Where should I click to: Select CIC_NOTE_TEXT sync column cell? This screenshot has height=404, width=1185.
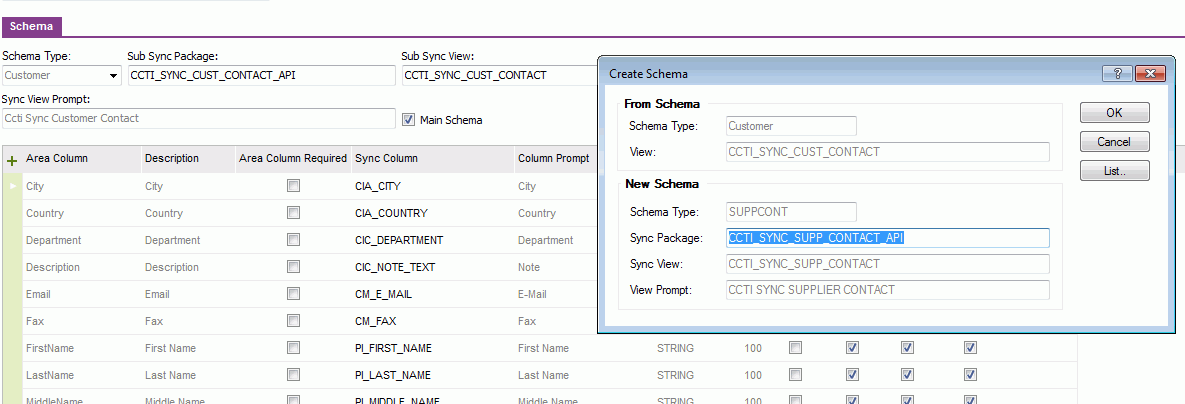pos(432,267)
